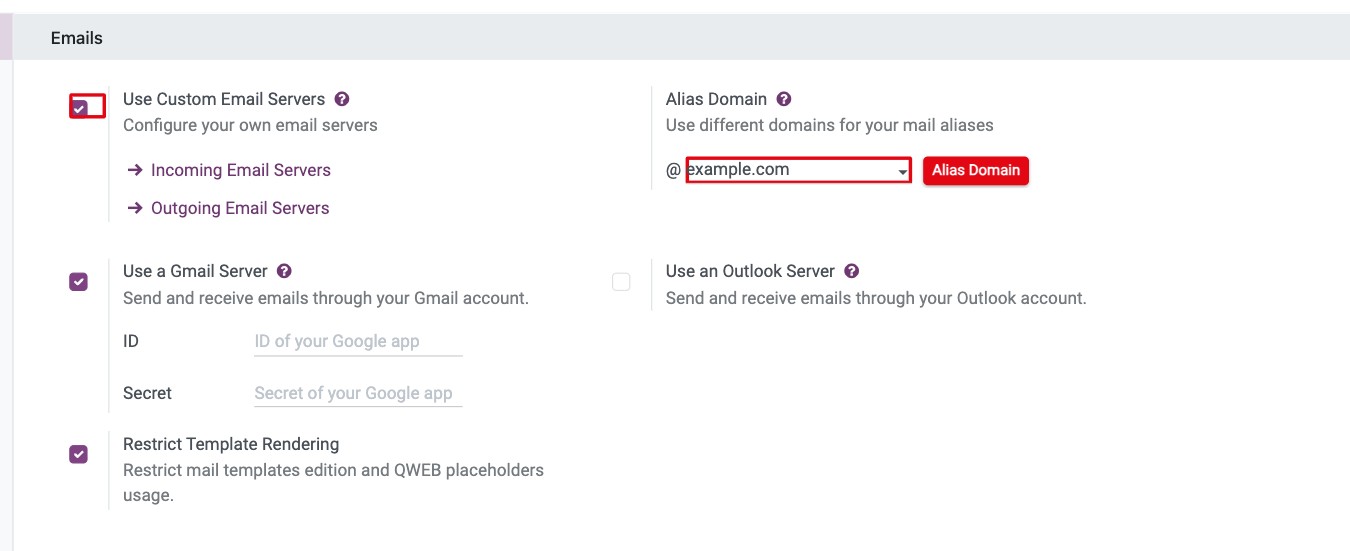Click help icon beside Use an Outlook Server
The image size is (1350, 551).
tap(851, 271)
